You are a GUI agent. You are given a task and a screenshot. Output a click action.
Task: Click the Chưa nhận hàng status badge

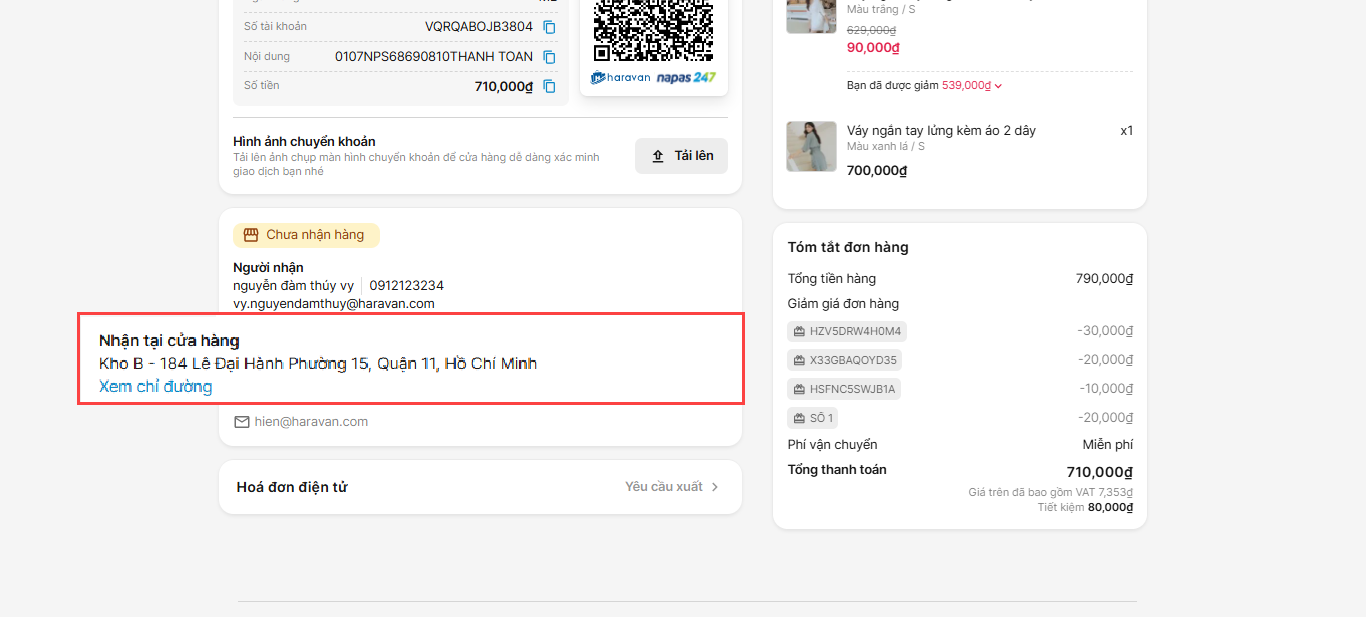pyautogui.click(x=306, y=235)
